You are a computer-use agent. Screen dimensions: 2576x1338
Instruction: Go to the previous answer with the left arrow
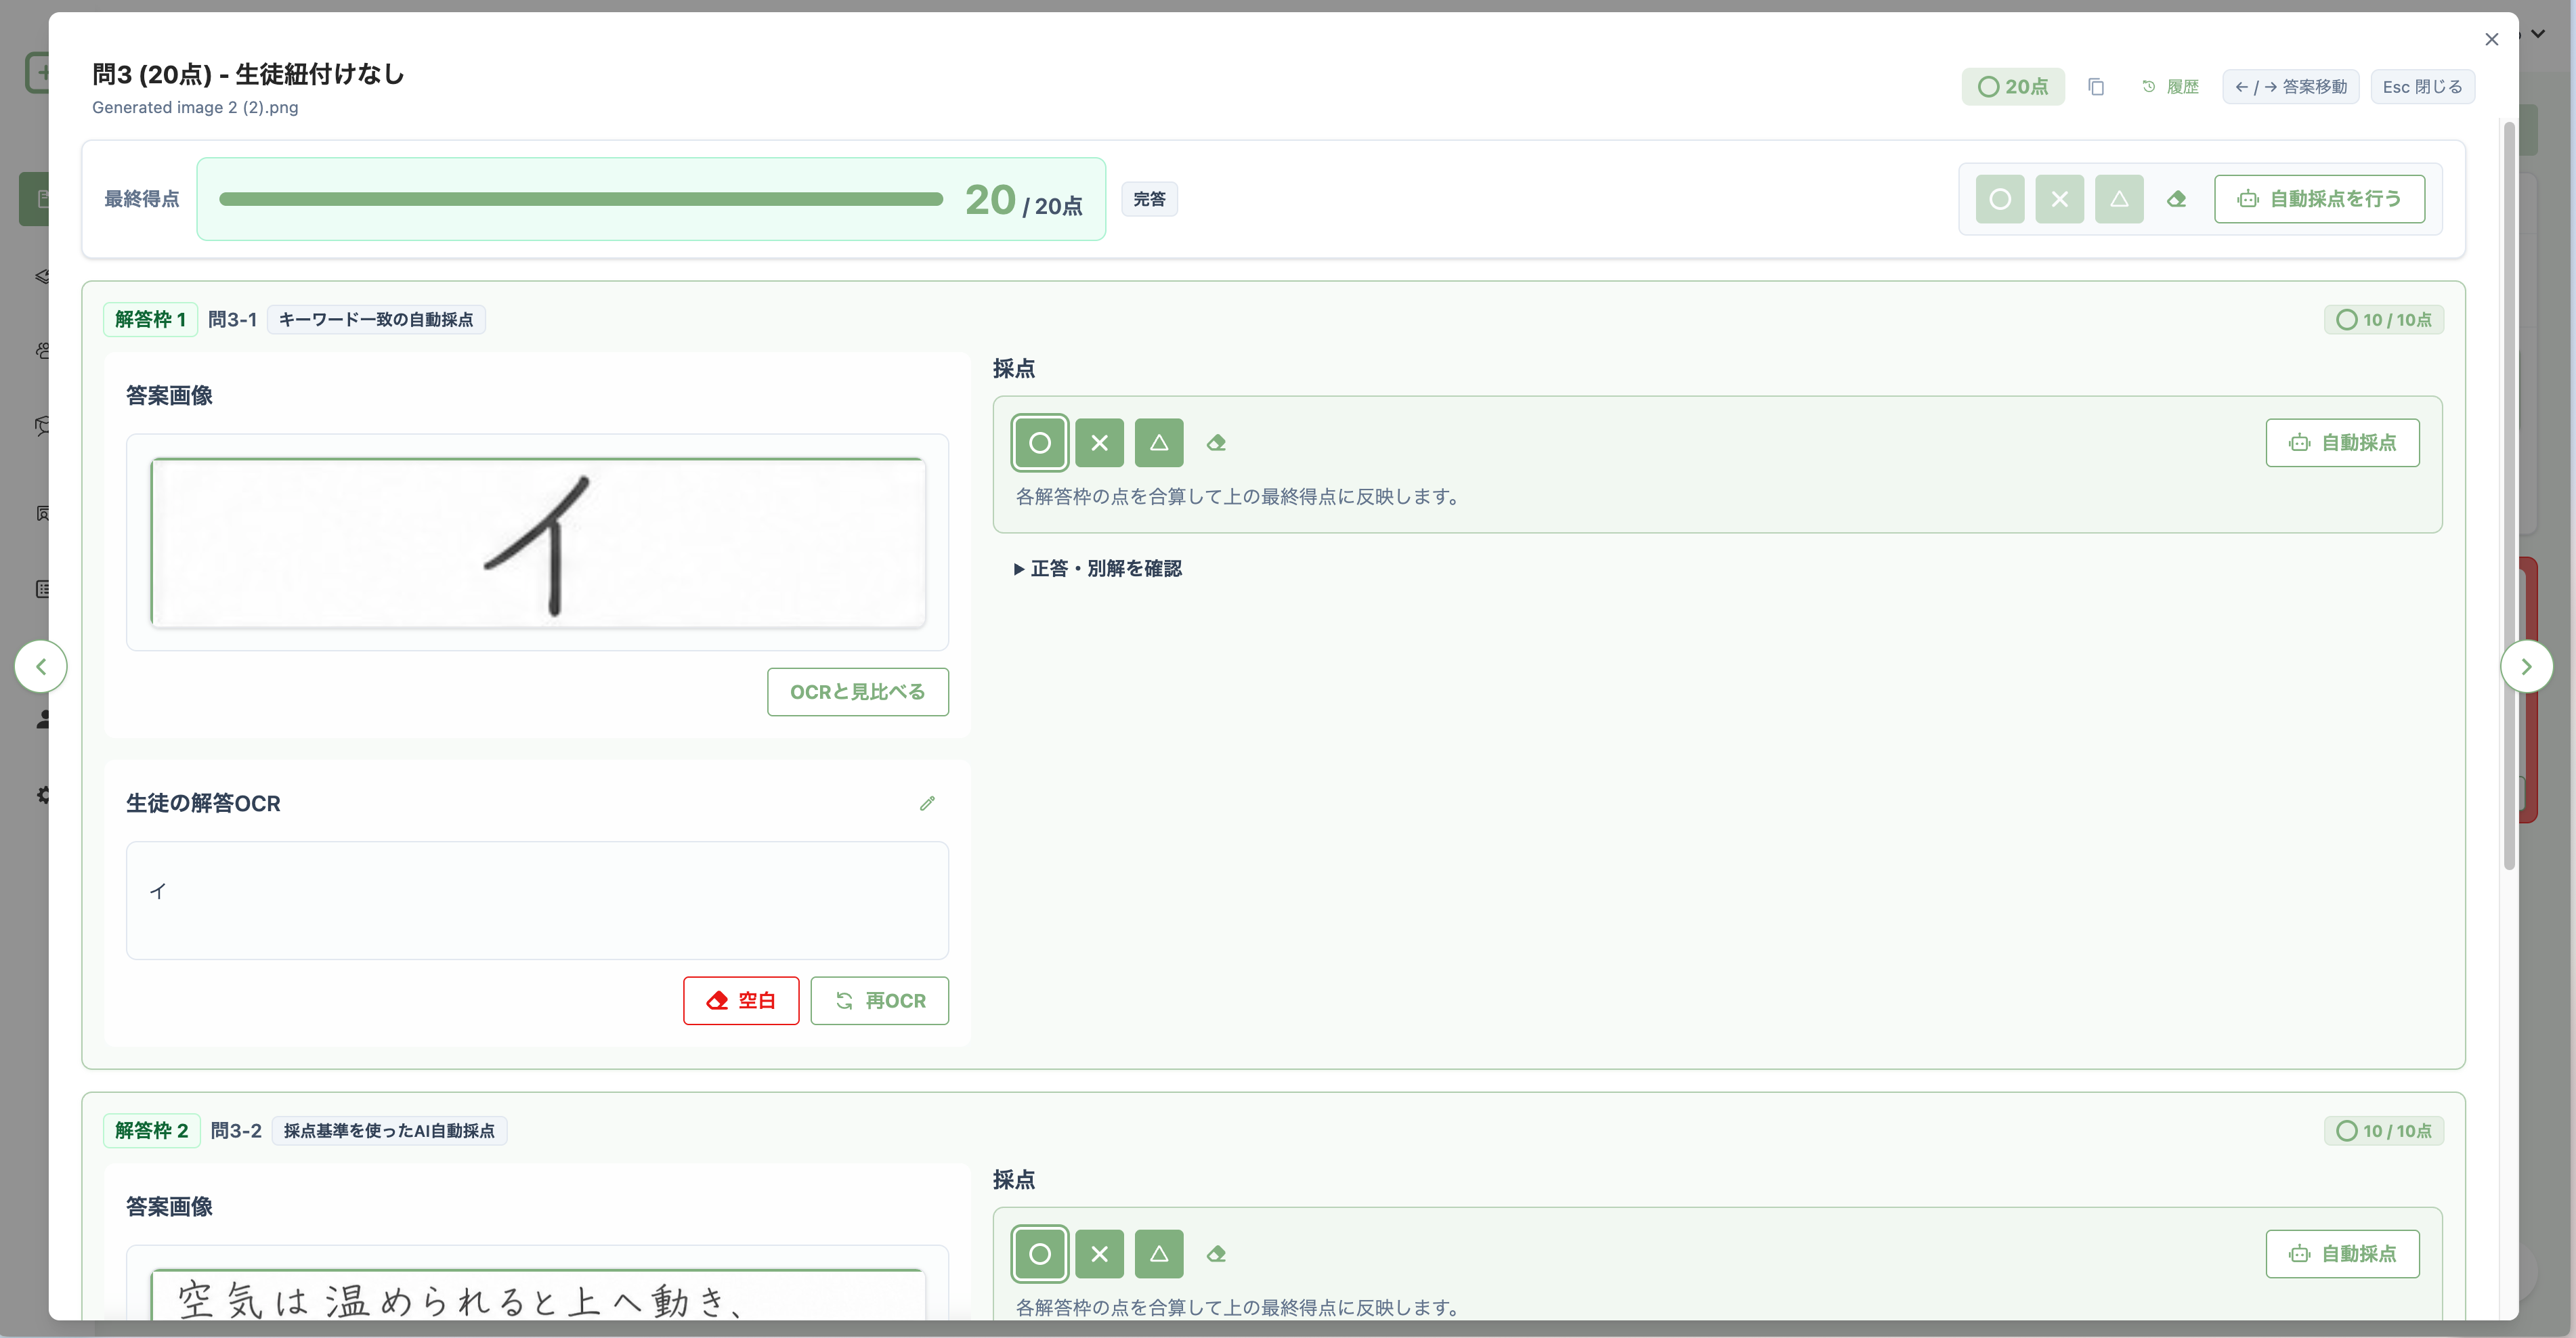pos(41,667)
